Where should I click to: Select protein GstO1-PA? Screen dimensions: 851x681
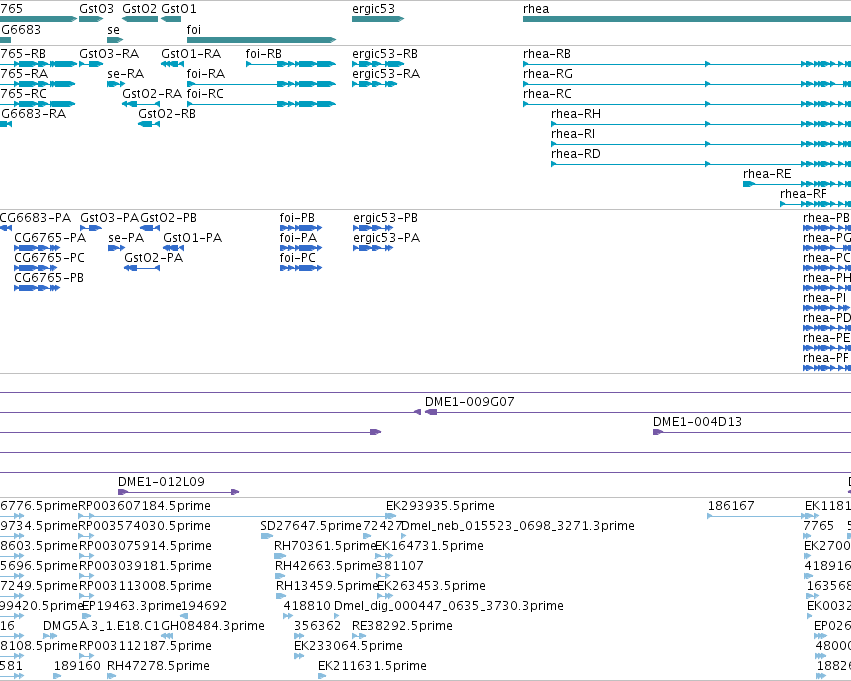click(174, 248)
